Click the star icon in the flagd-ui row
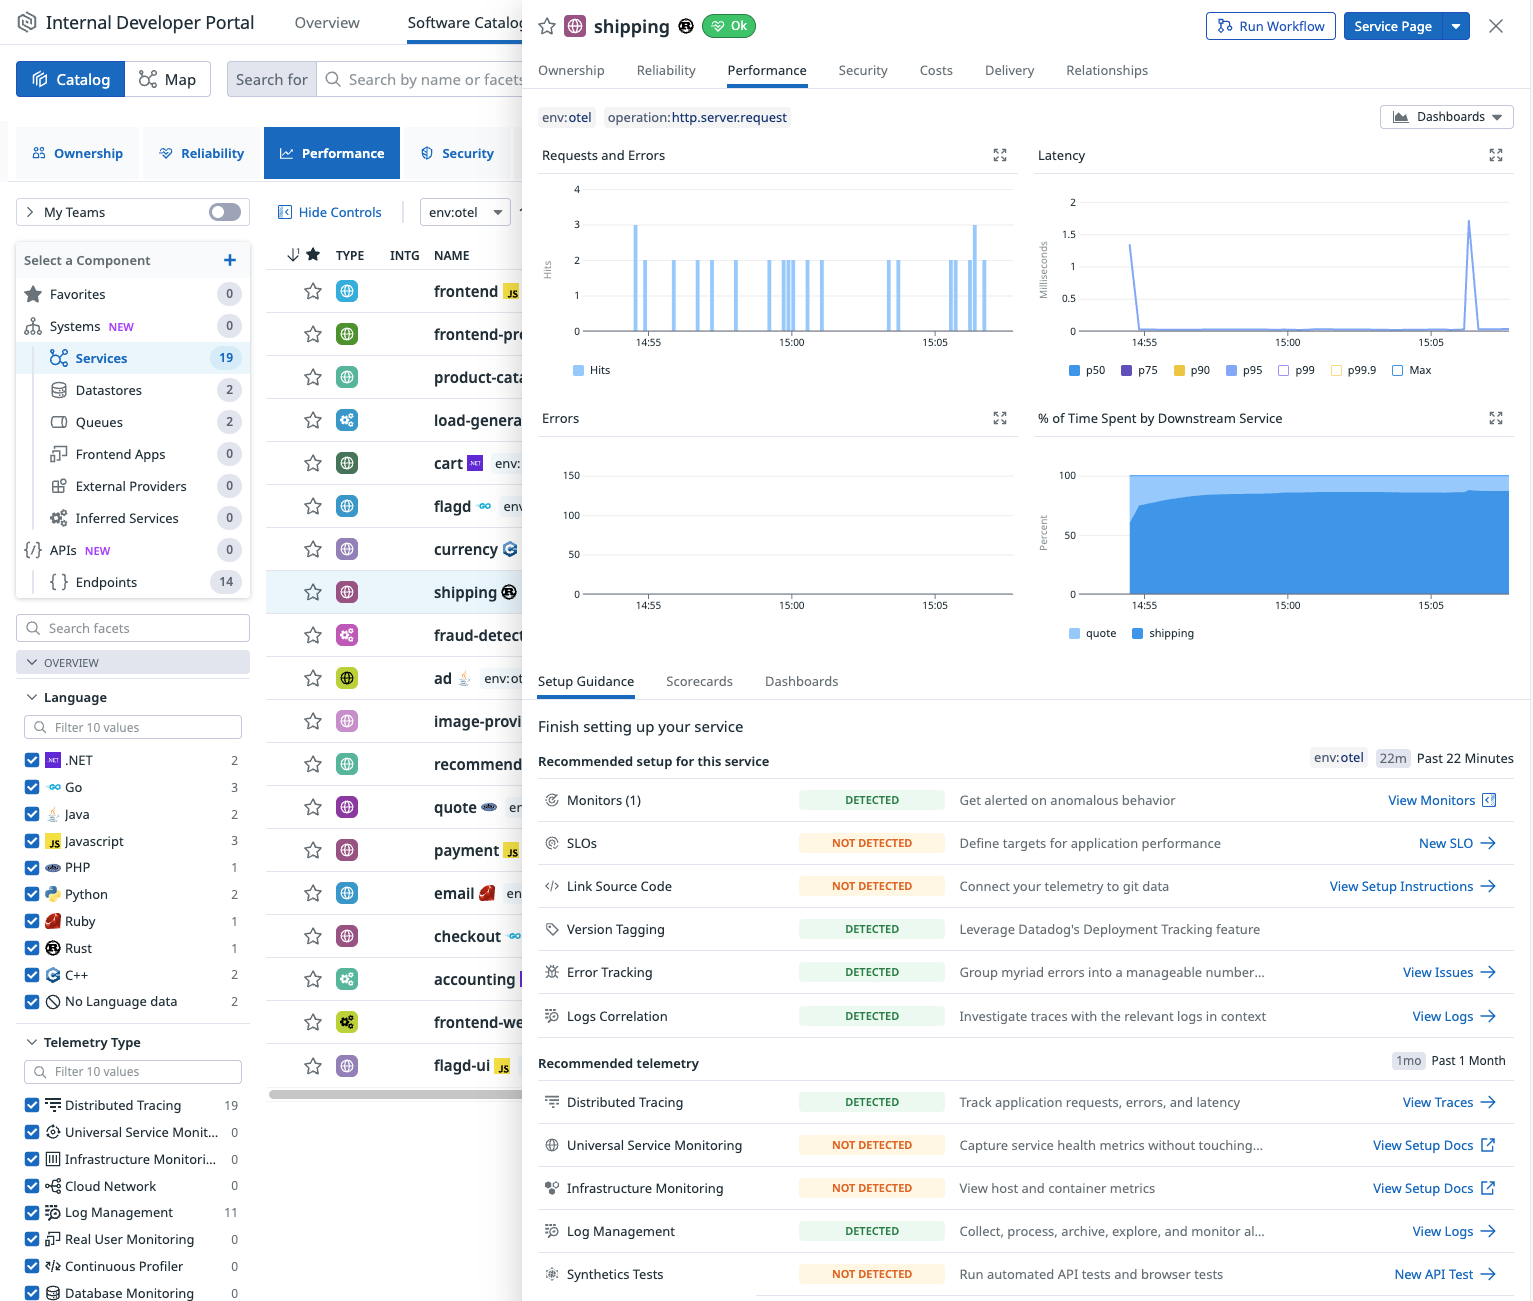The height and width of the screenshot is (1301, 1533). (313, 1066)
